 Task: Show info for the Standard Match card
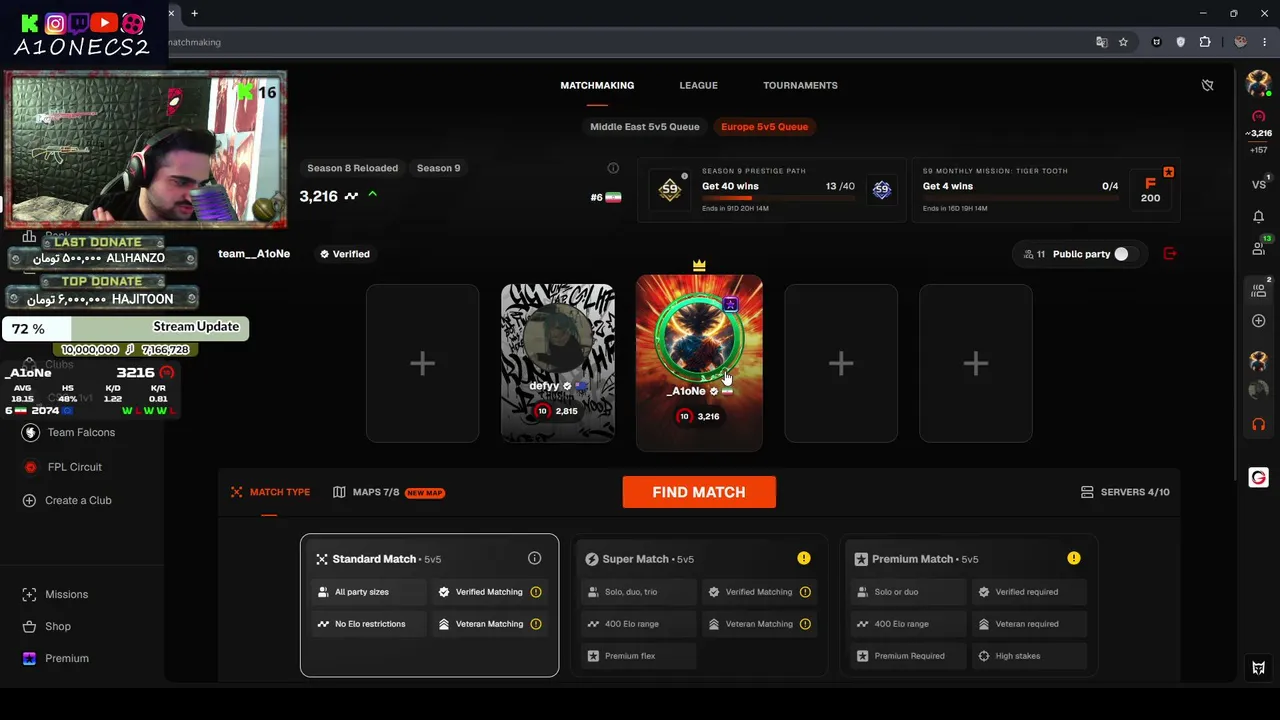534,558
